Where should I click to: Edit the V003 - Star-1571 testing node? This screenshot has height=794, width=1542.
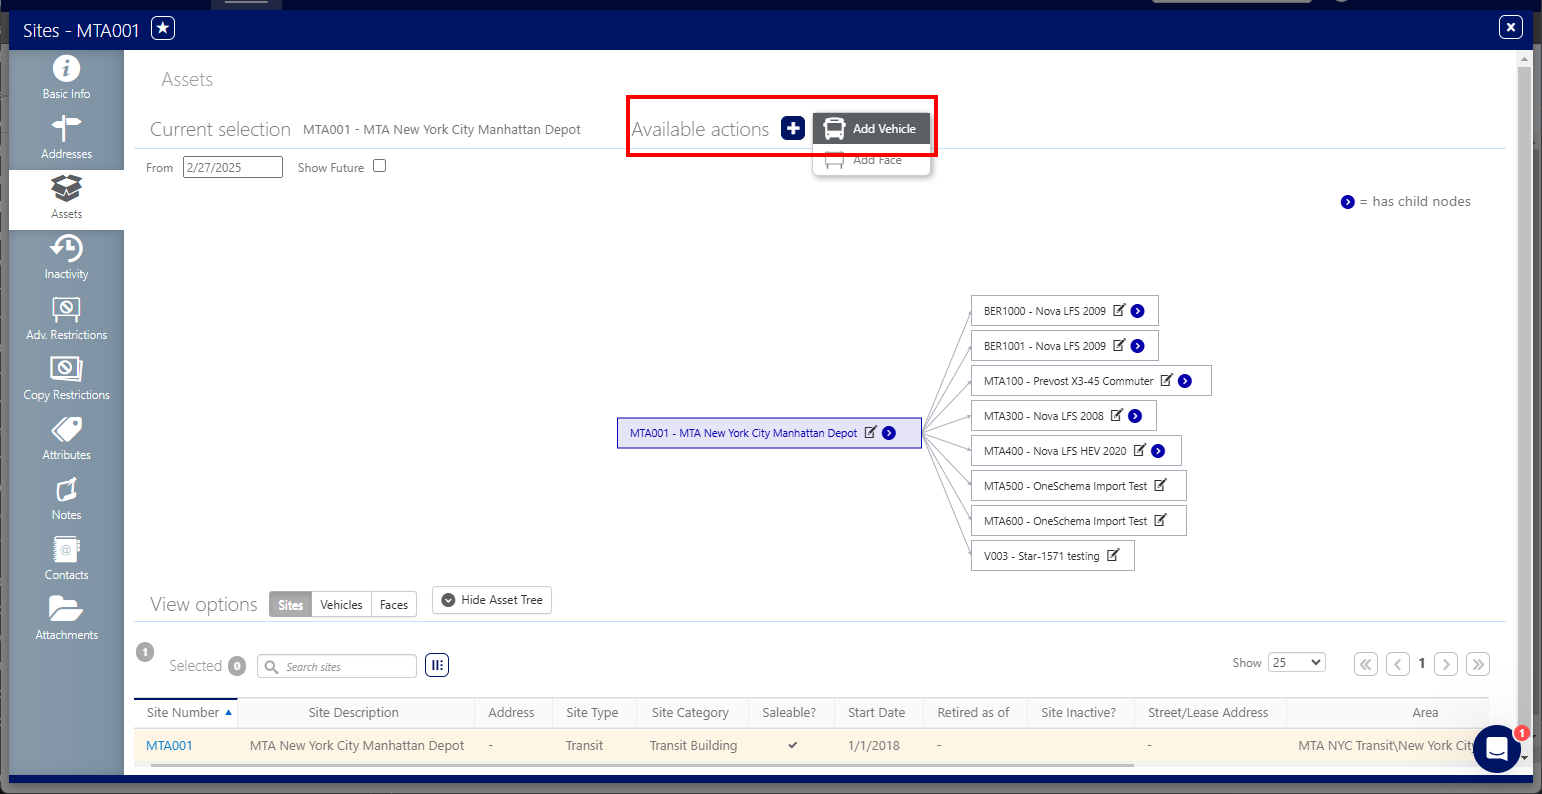[1113, 555]
